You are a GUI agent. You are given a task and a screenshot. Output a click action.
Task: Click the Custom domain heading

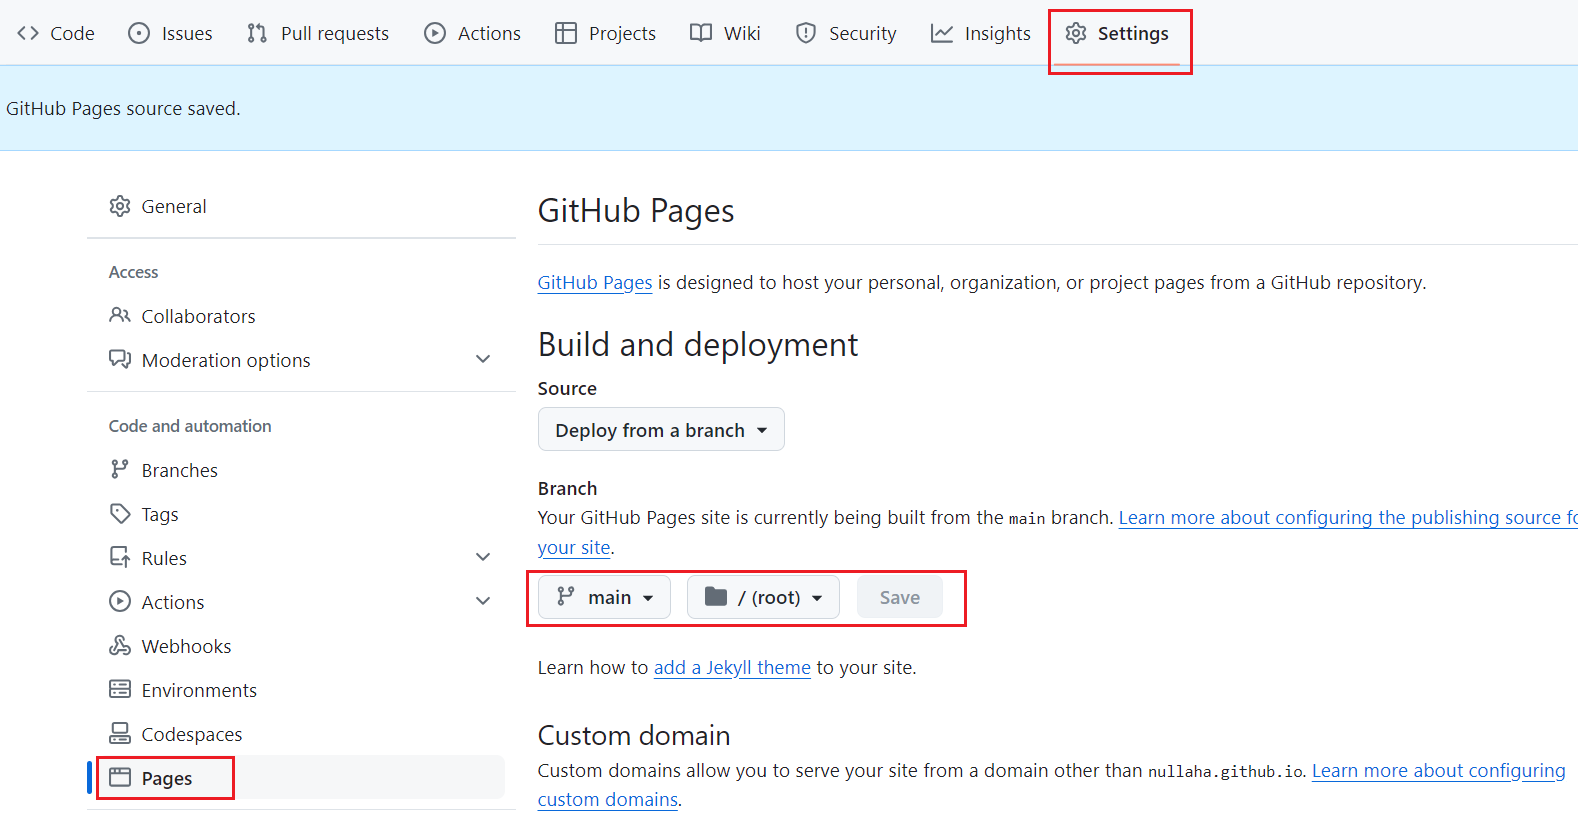click(634, 736)
